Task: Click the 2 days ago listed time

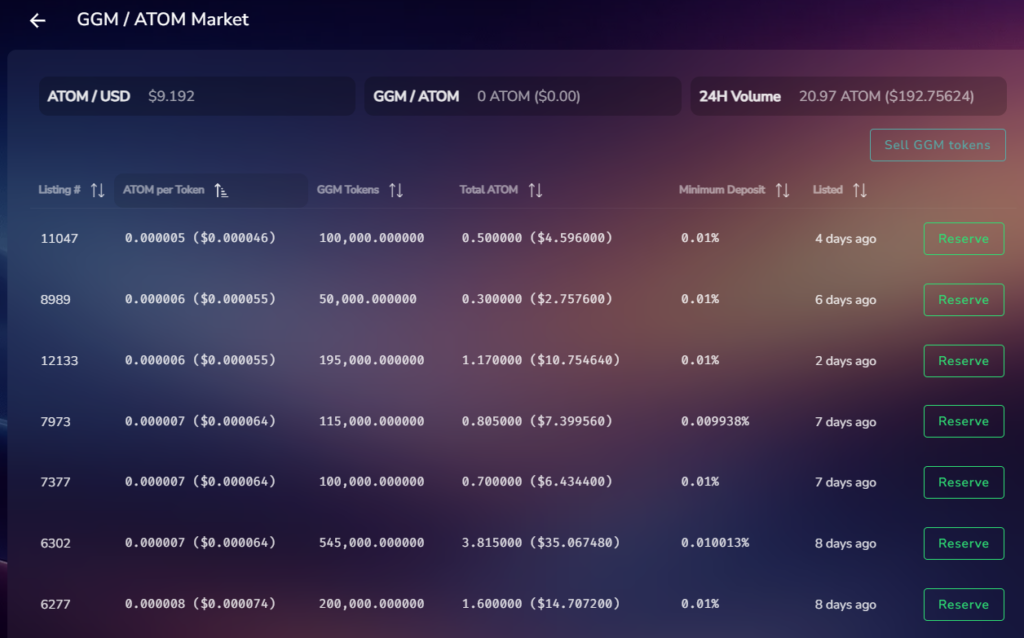Action: click(x=846, y=360)
